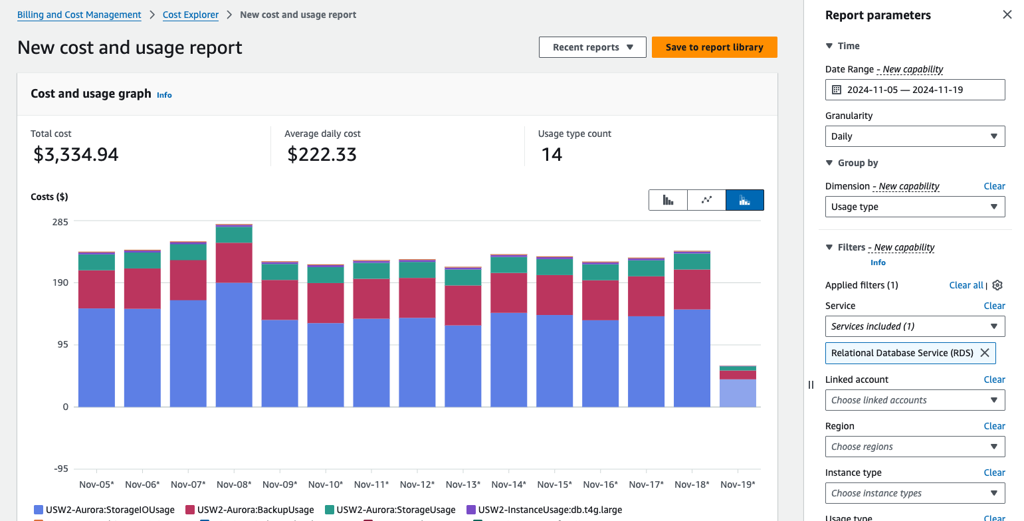Click the Nov-19 partial bar
The height and width of the screenshot is (521, 1024).
click(x=738, y=387)
